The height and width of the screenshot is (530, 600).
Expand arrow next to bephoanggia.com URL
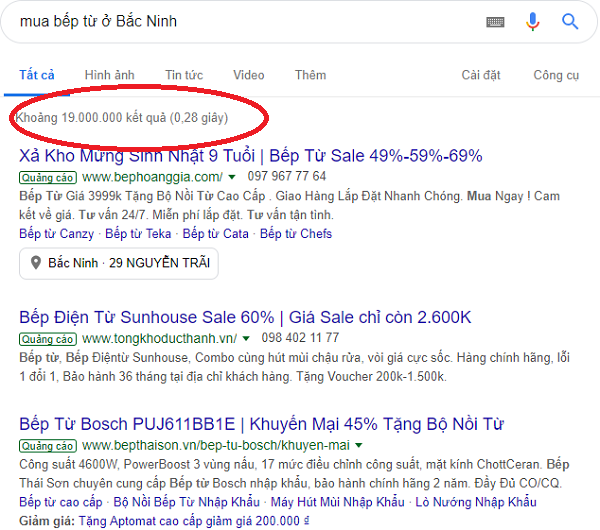click(232, 177)
